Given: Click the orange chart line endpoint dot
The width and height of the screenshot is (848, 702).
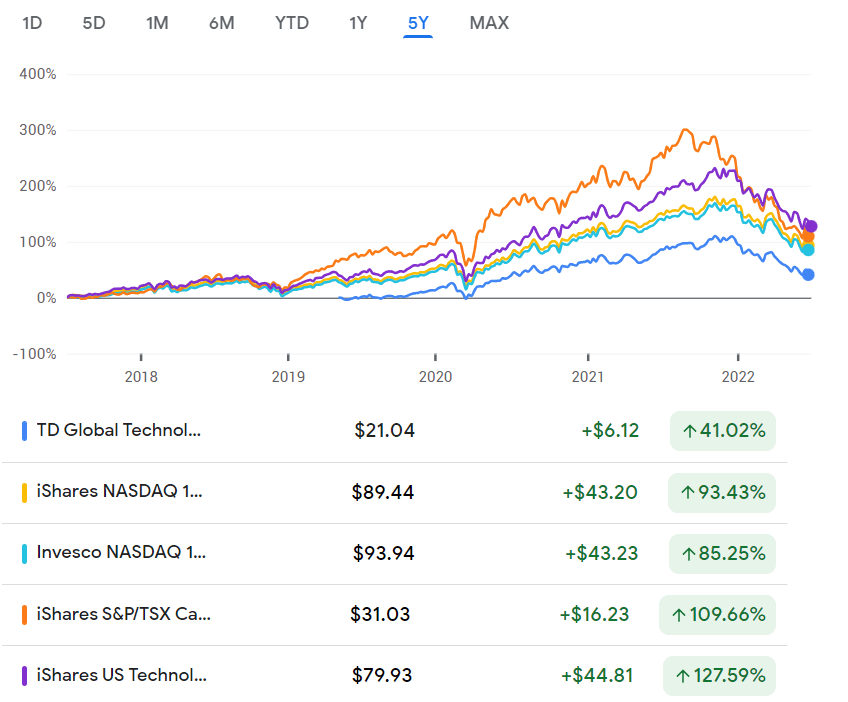Looking at the screenshot, I should point(809,239).
